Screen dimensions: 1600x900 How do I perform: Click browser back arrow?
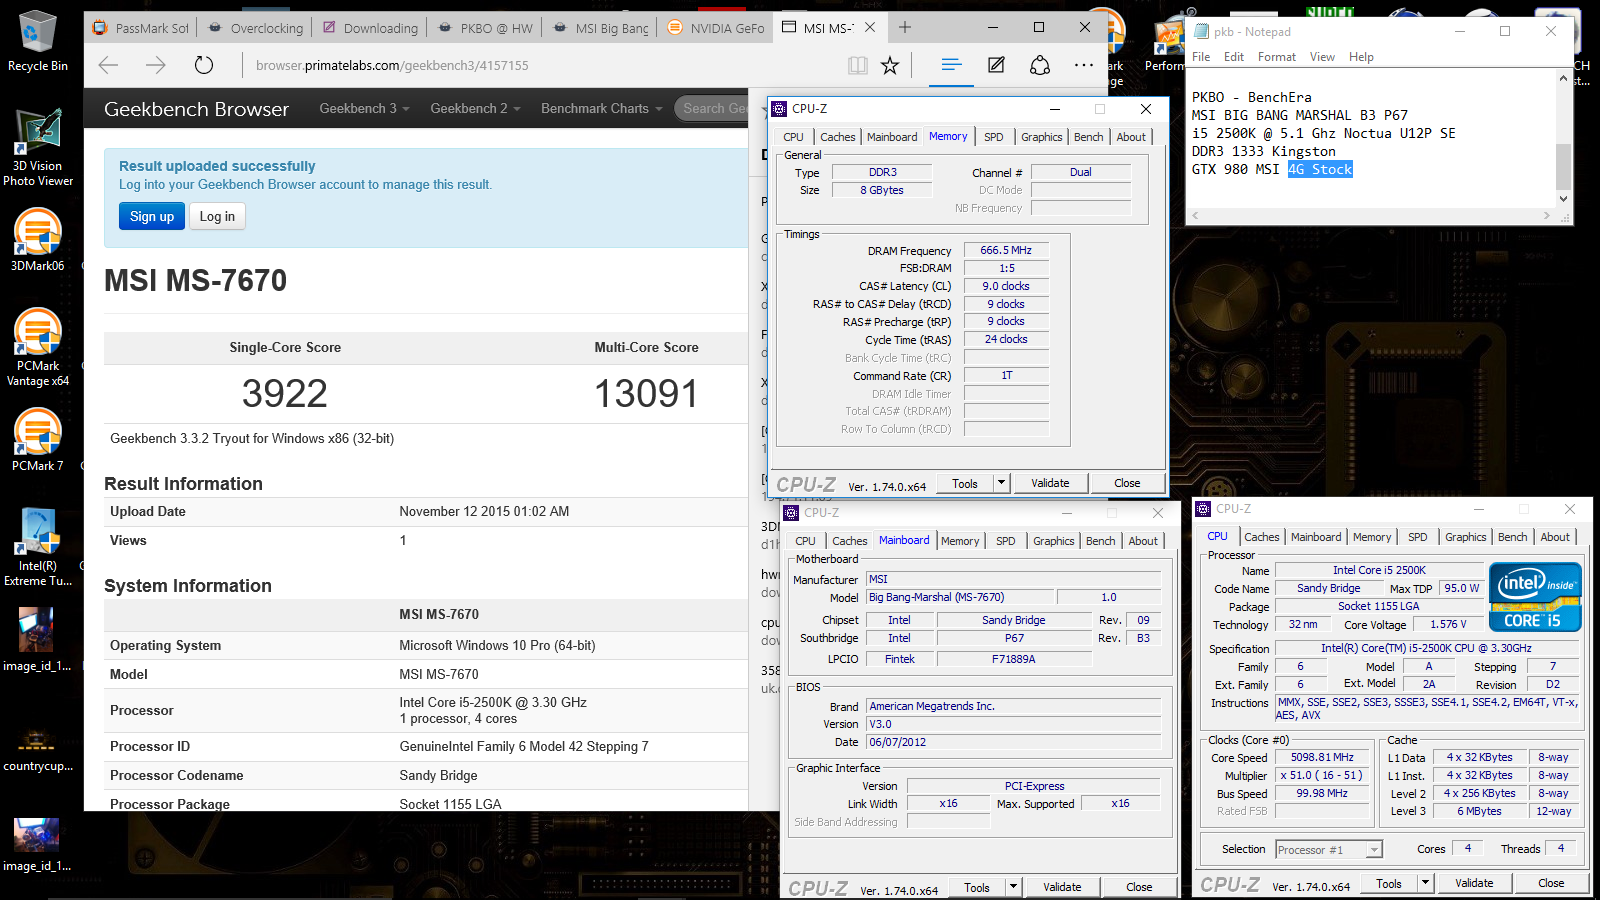108,65
